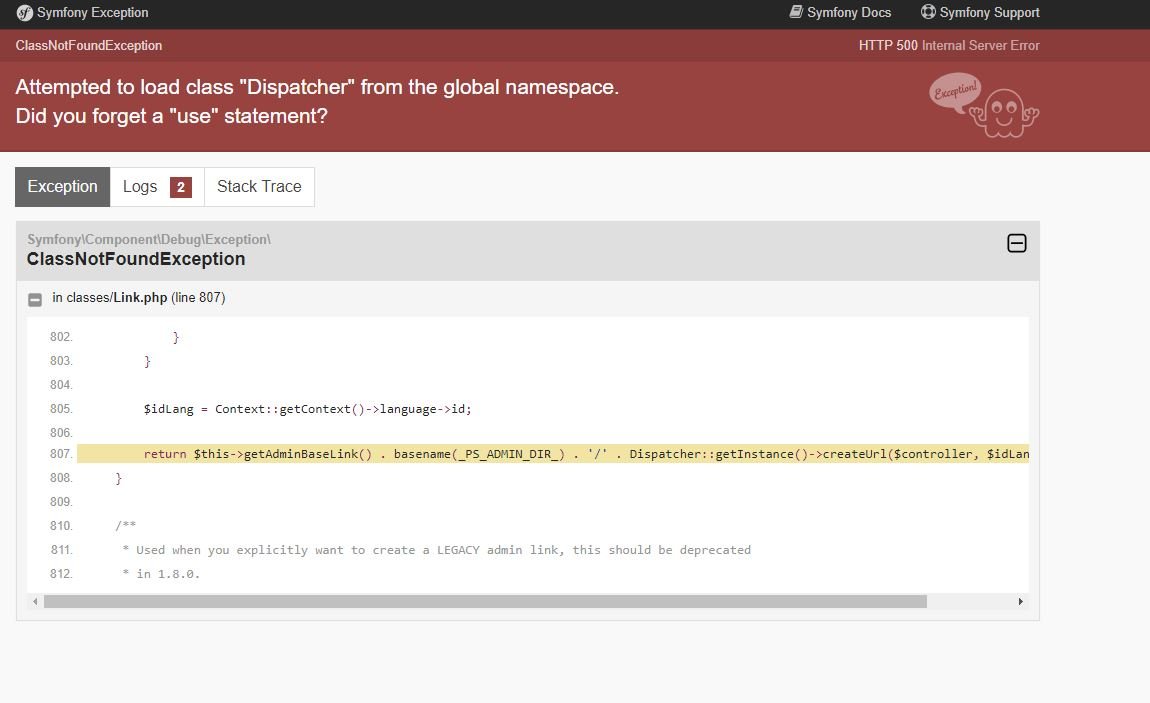Screen dimensions: 1150x703
Task: Click the horizontal scrollbar right arrow
Action: [1020, 602]
